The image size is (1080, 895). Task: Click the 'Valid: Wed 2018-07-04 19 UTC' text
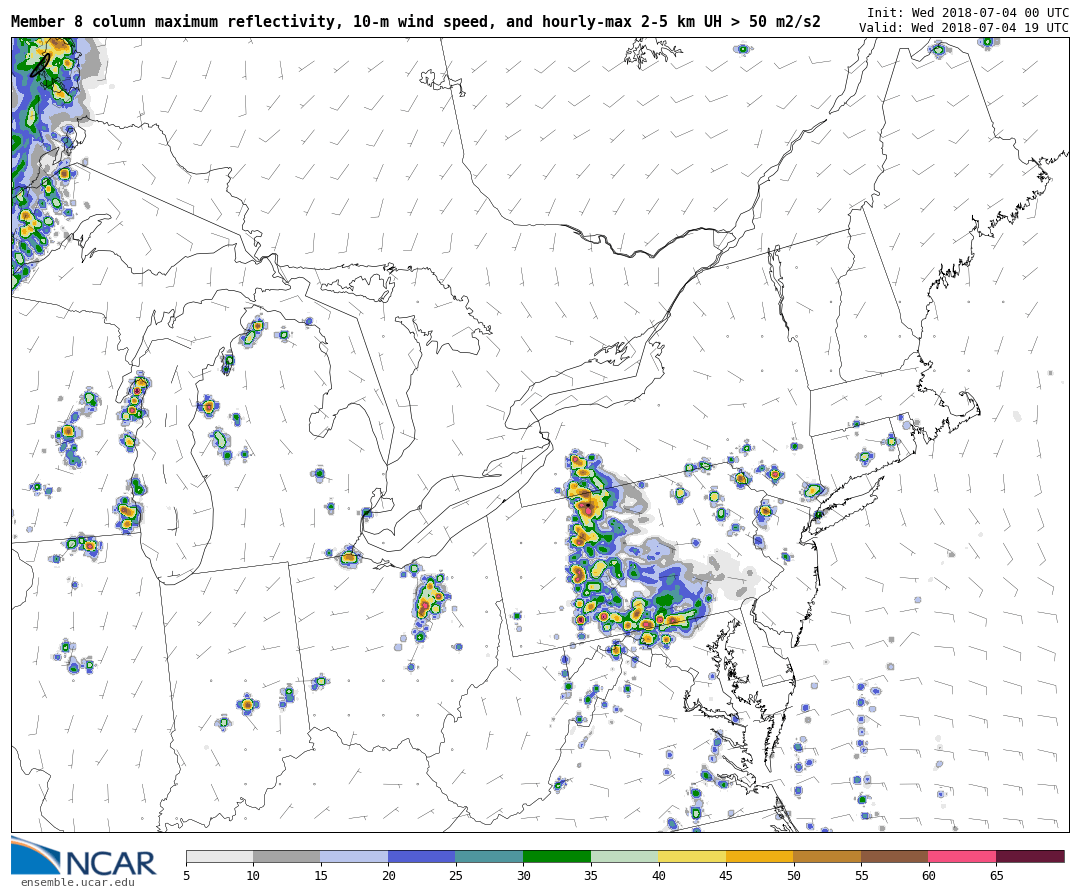pos(964,28)
